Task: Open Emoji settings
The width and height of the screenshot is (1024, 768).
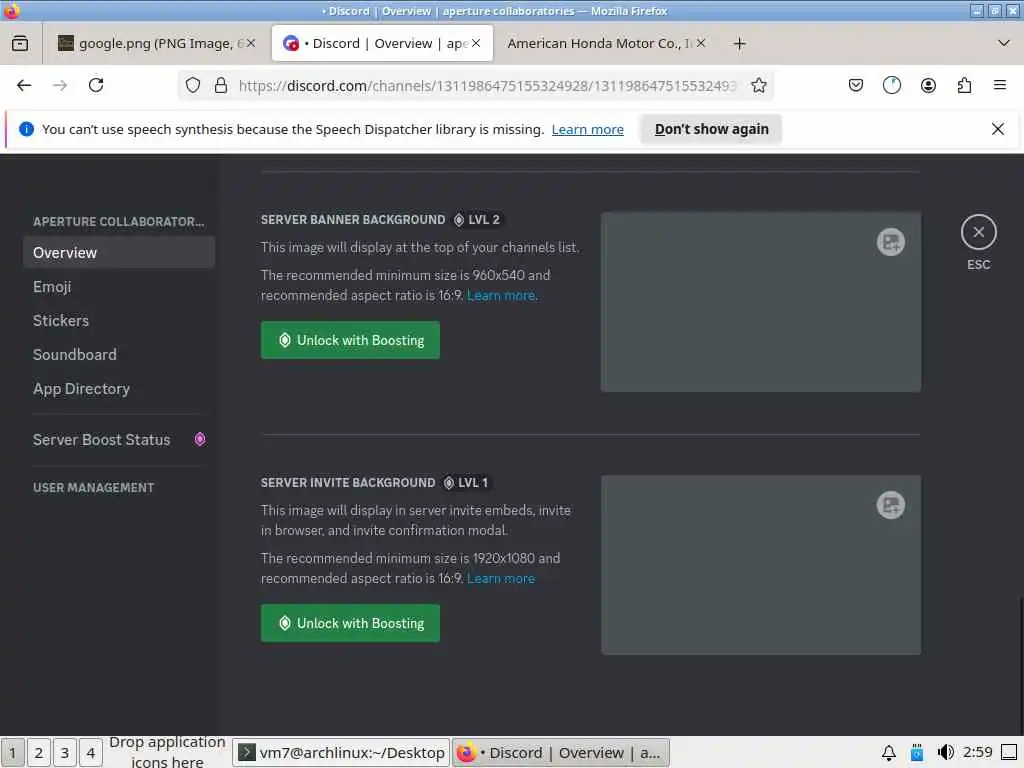Action: click(x=119, y=287)
